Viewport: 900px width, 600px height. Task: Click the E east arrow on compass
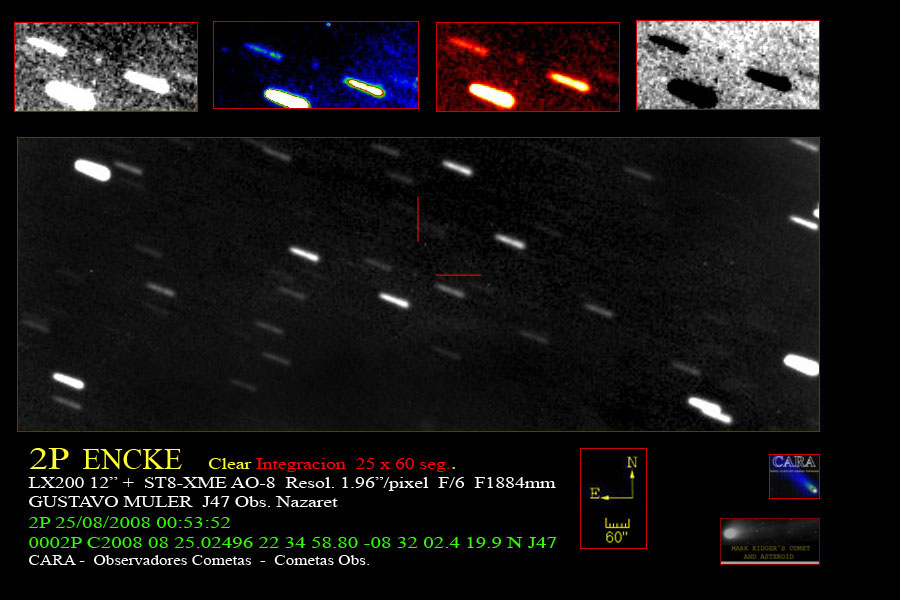(x=598, y=494)
